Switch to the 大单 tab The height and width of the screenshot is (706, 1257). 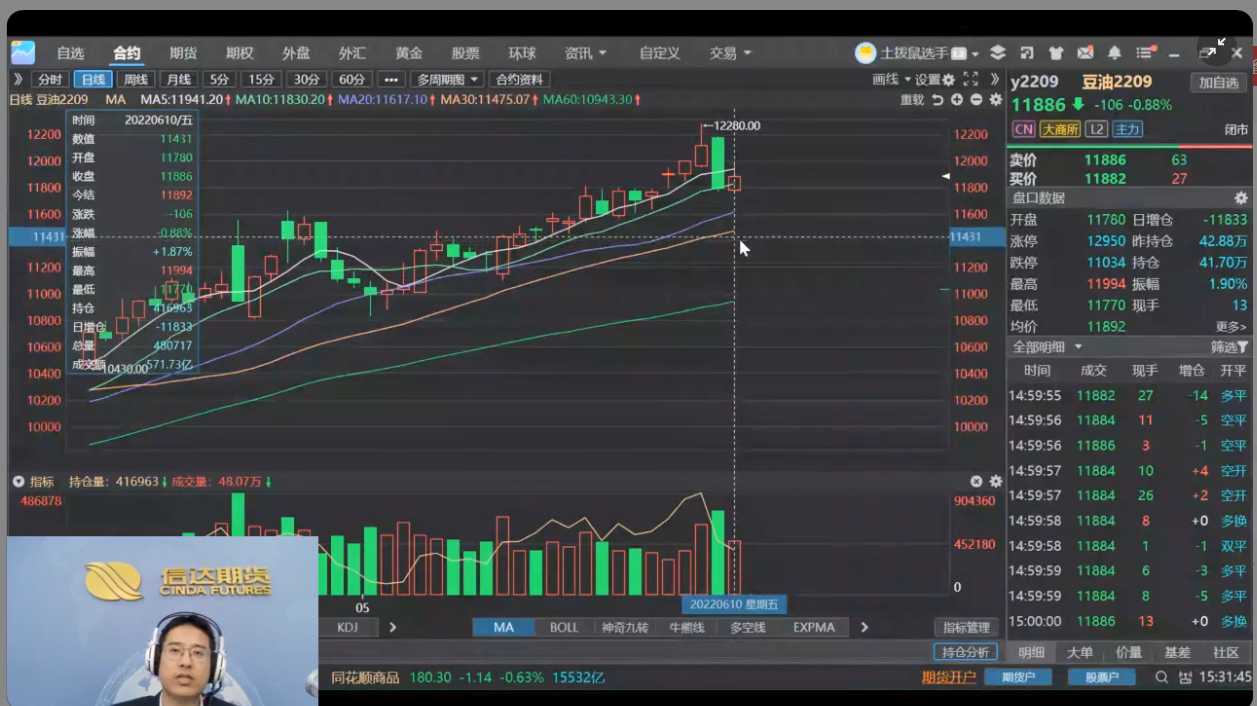(x=1080, y=652)
